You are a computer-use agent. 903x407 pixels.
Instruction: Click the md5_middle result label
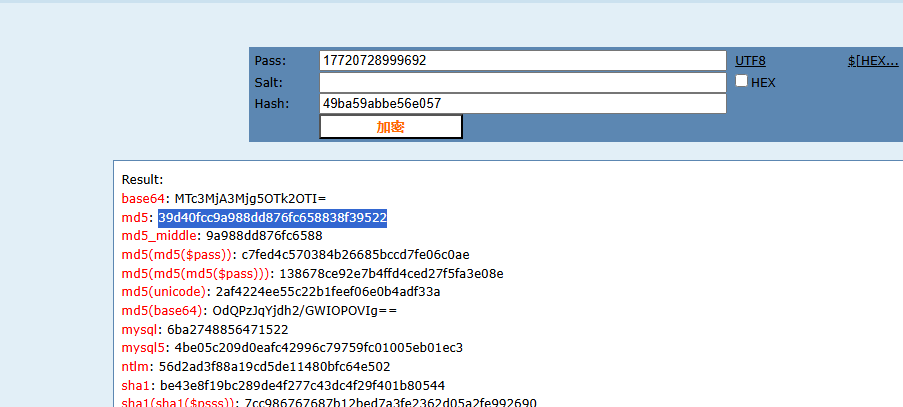coord(160,236)
